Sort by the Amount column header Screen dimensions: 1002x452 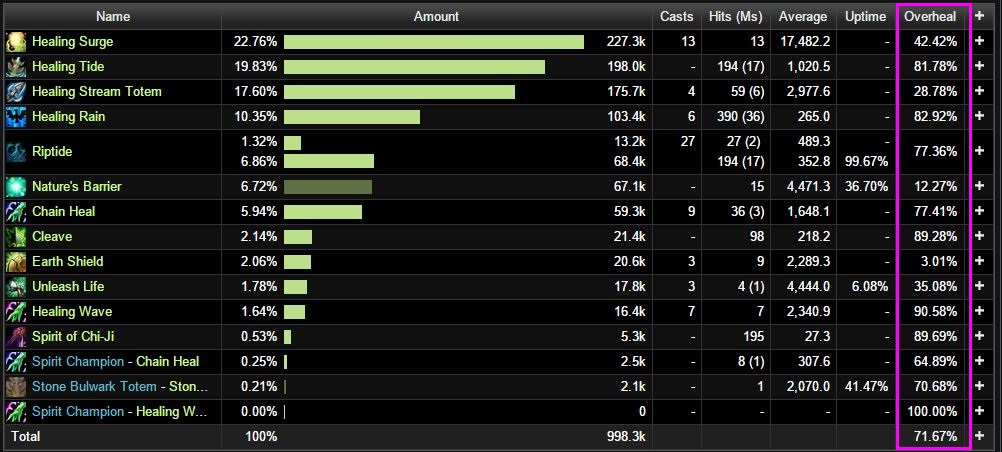click(x=436, y=16)
